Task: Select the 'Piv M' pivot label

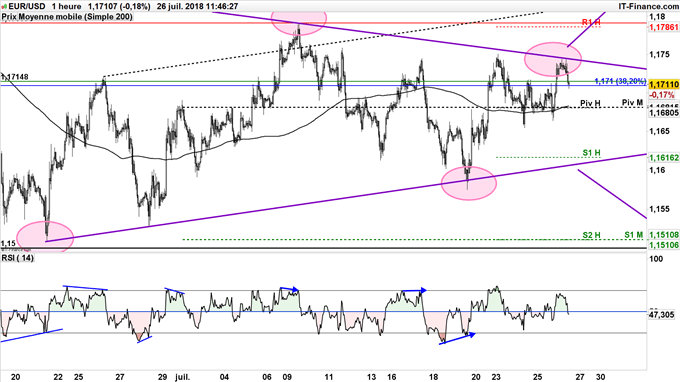Action: coord(632,102)
